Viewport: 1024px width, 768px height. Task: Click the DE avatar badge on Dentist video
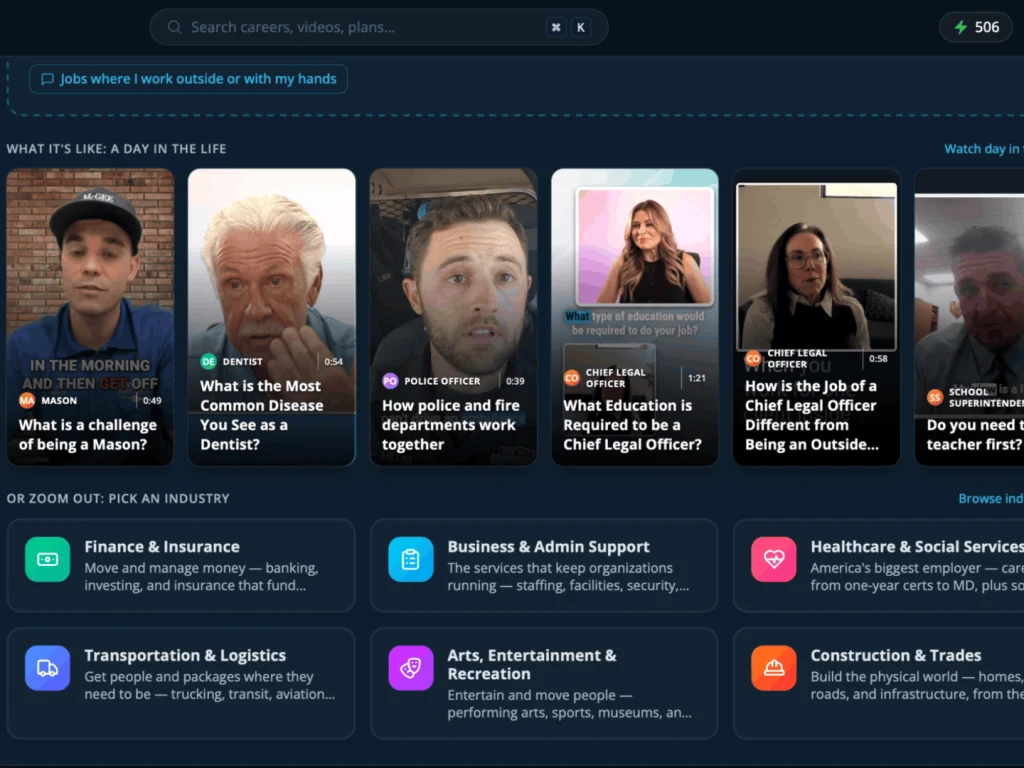coord(208,361)
